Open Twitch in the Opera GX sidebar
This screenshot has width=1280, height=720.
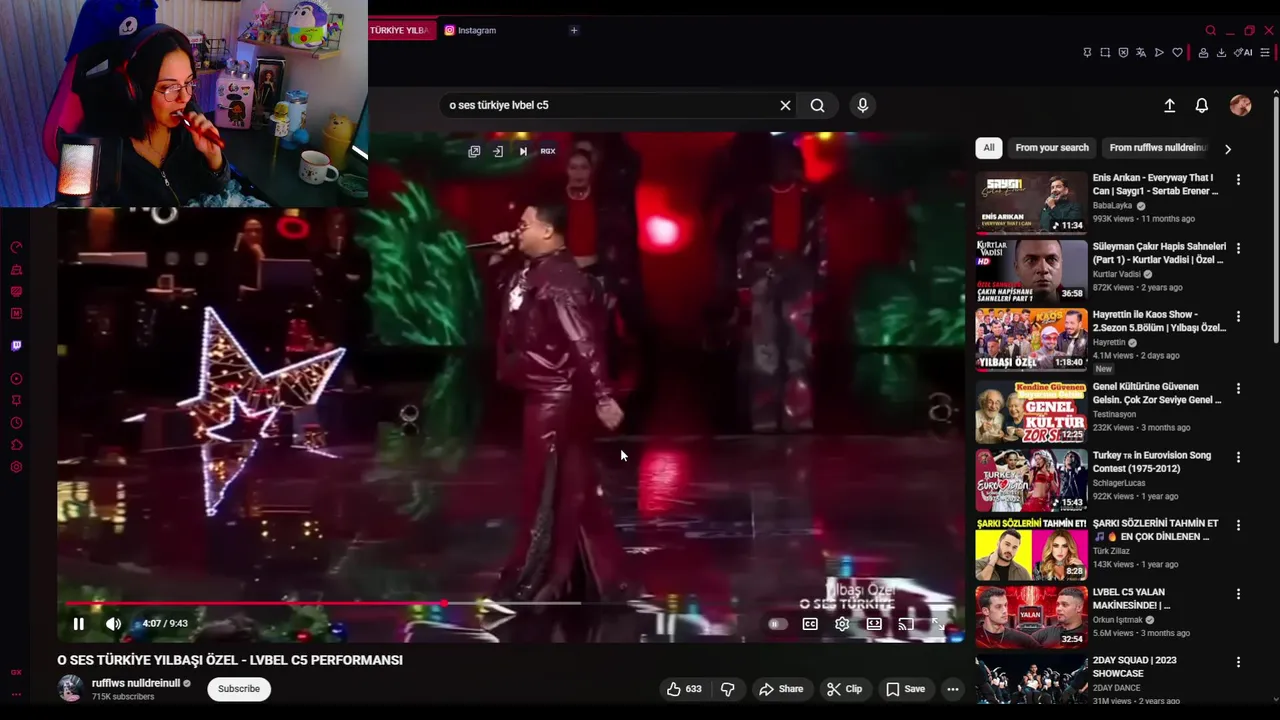16,346
